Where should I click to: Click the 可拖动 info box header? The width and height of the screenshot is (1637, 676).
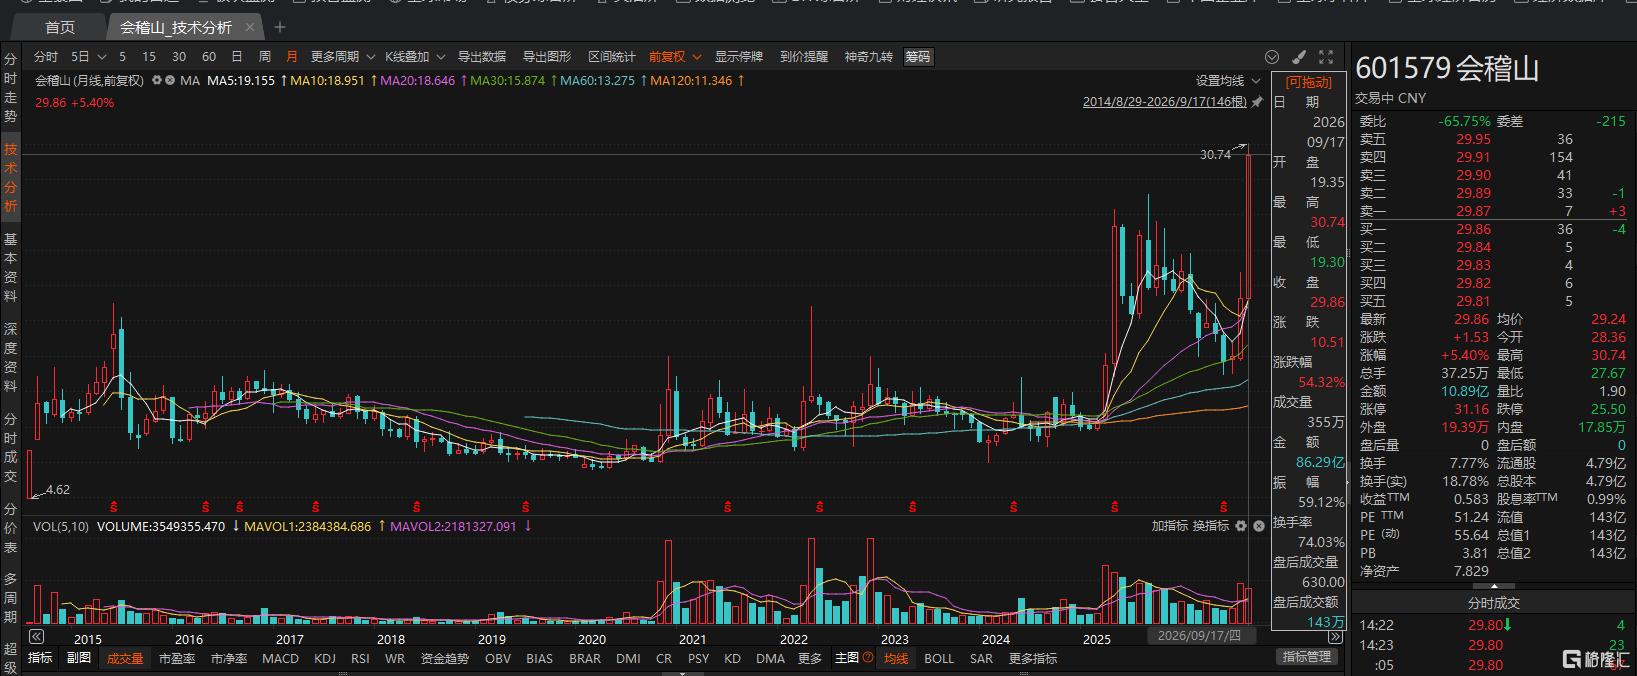(x=1309, y=82)
